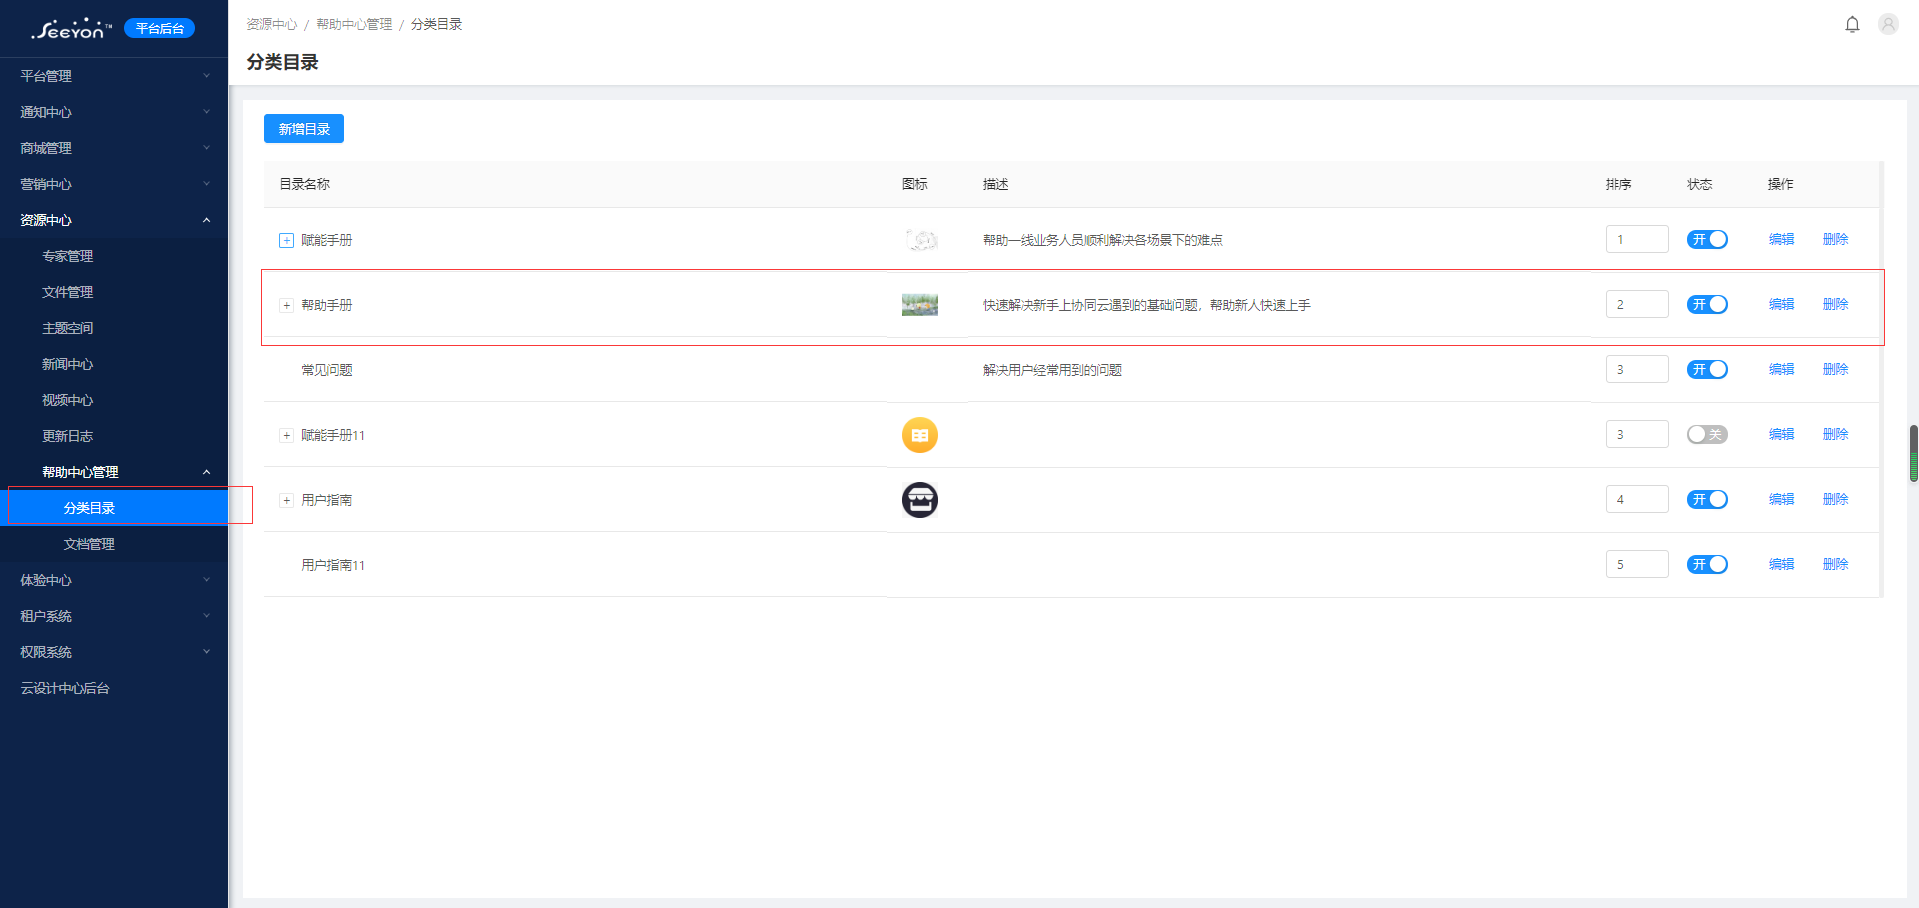Click the sort field of 赋能手册11 row
This screenshot has width=1919, height=908.
click(1637, 434)
